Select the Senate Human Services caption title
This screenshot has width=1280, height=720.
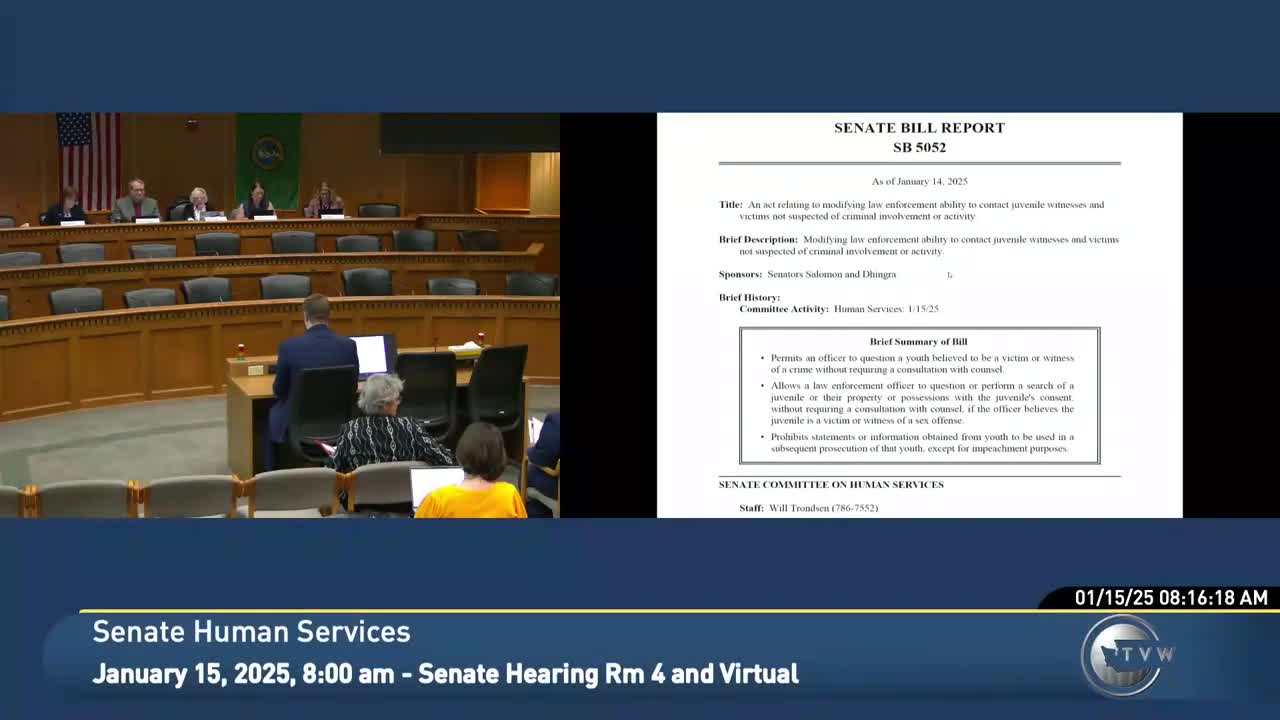[x=250, y=632]
